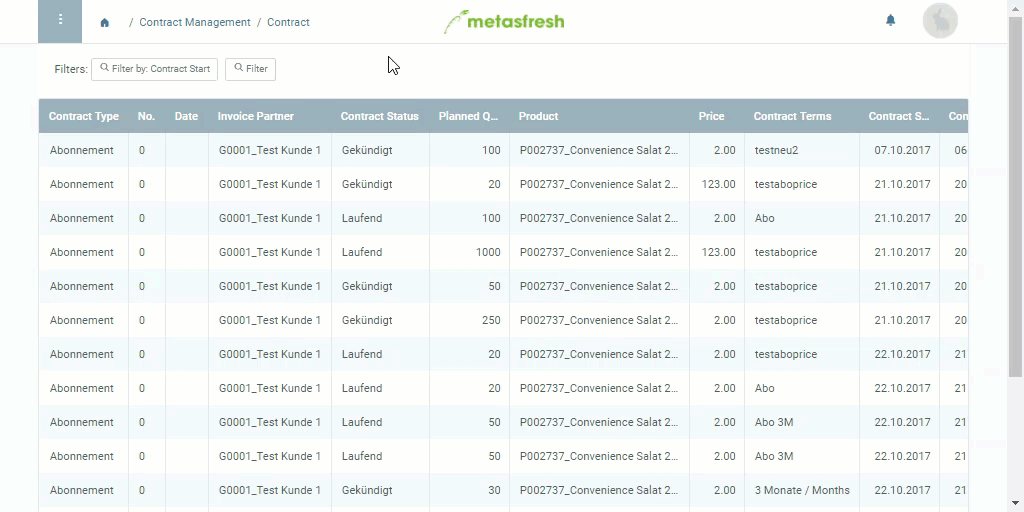Click Laufend status in the 1000 quantity row
The image size is (1024, 512).
tap(380, 252)
